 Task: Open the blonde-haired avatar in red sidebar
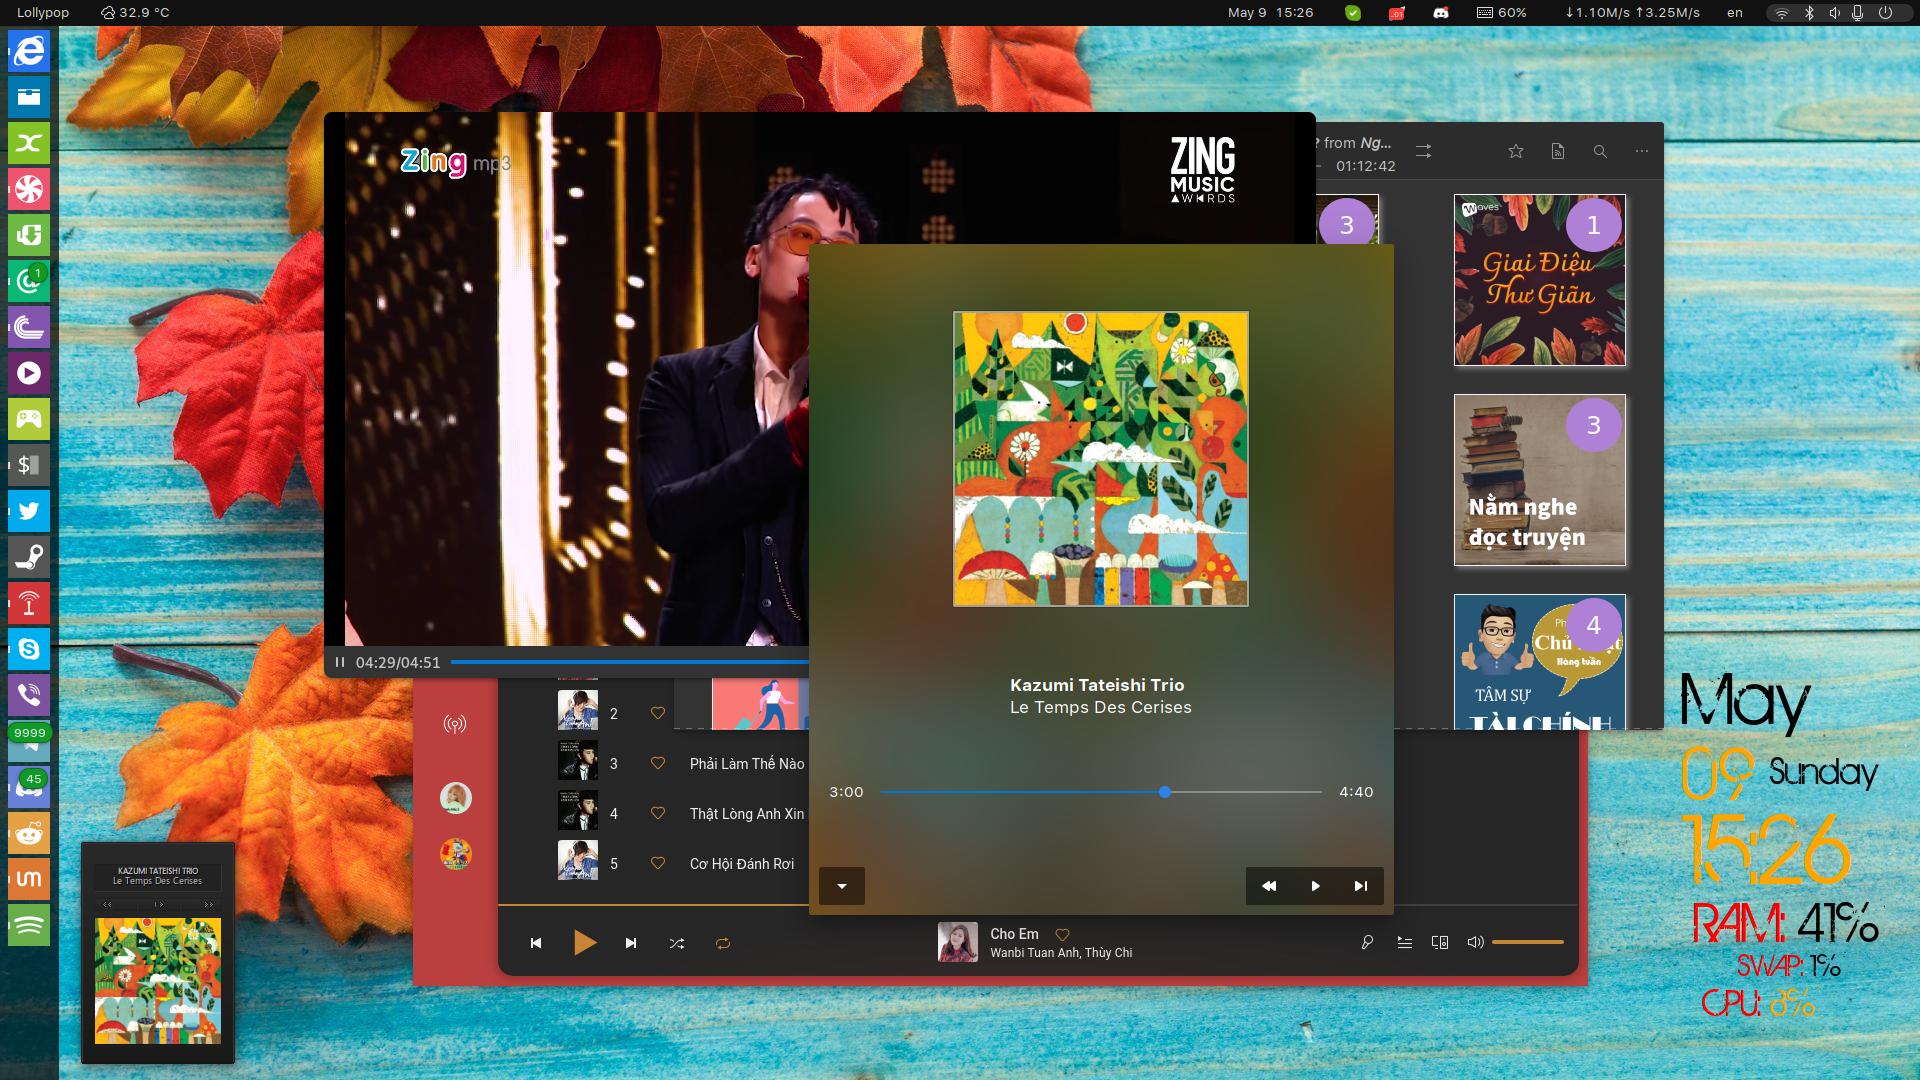[x=456, y=798]
